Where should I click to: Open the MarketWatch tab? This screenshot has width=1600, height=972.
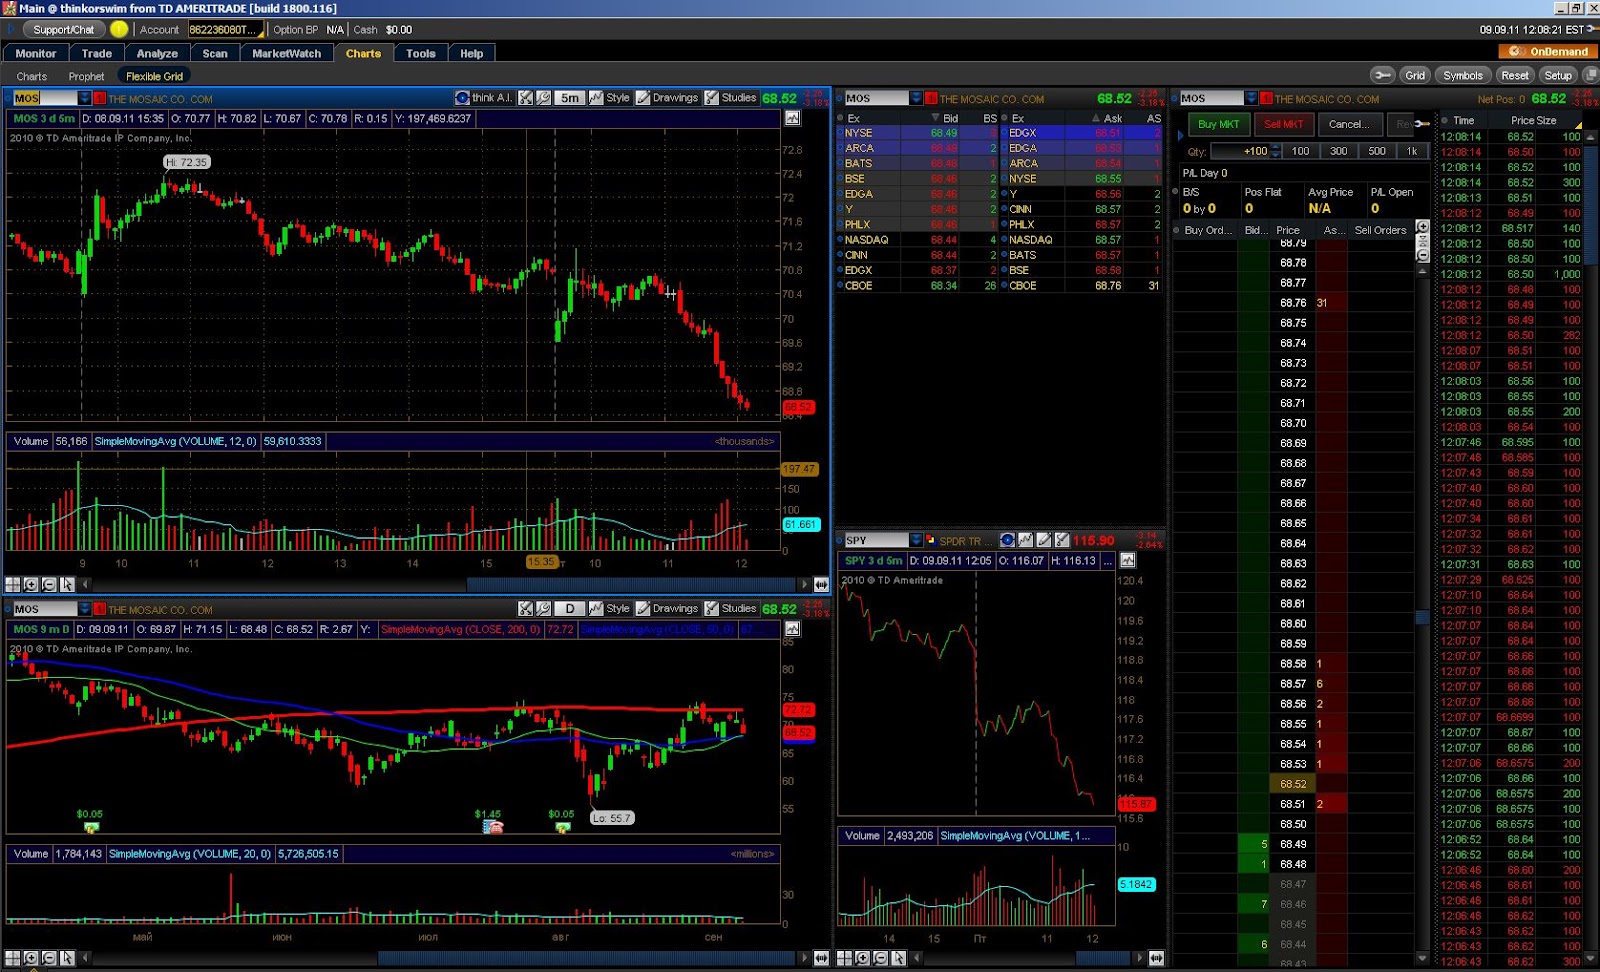click(x=287, y=53)
